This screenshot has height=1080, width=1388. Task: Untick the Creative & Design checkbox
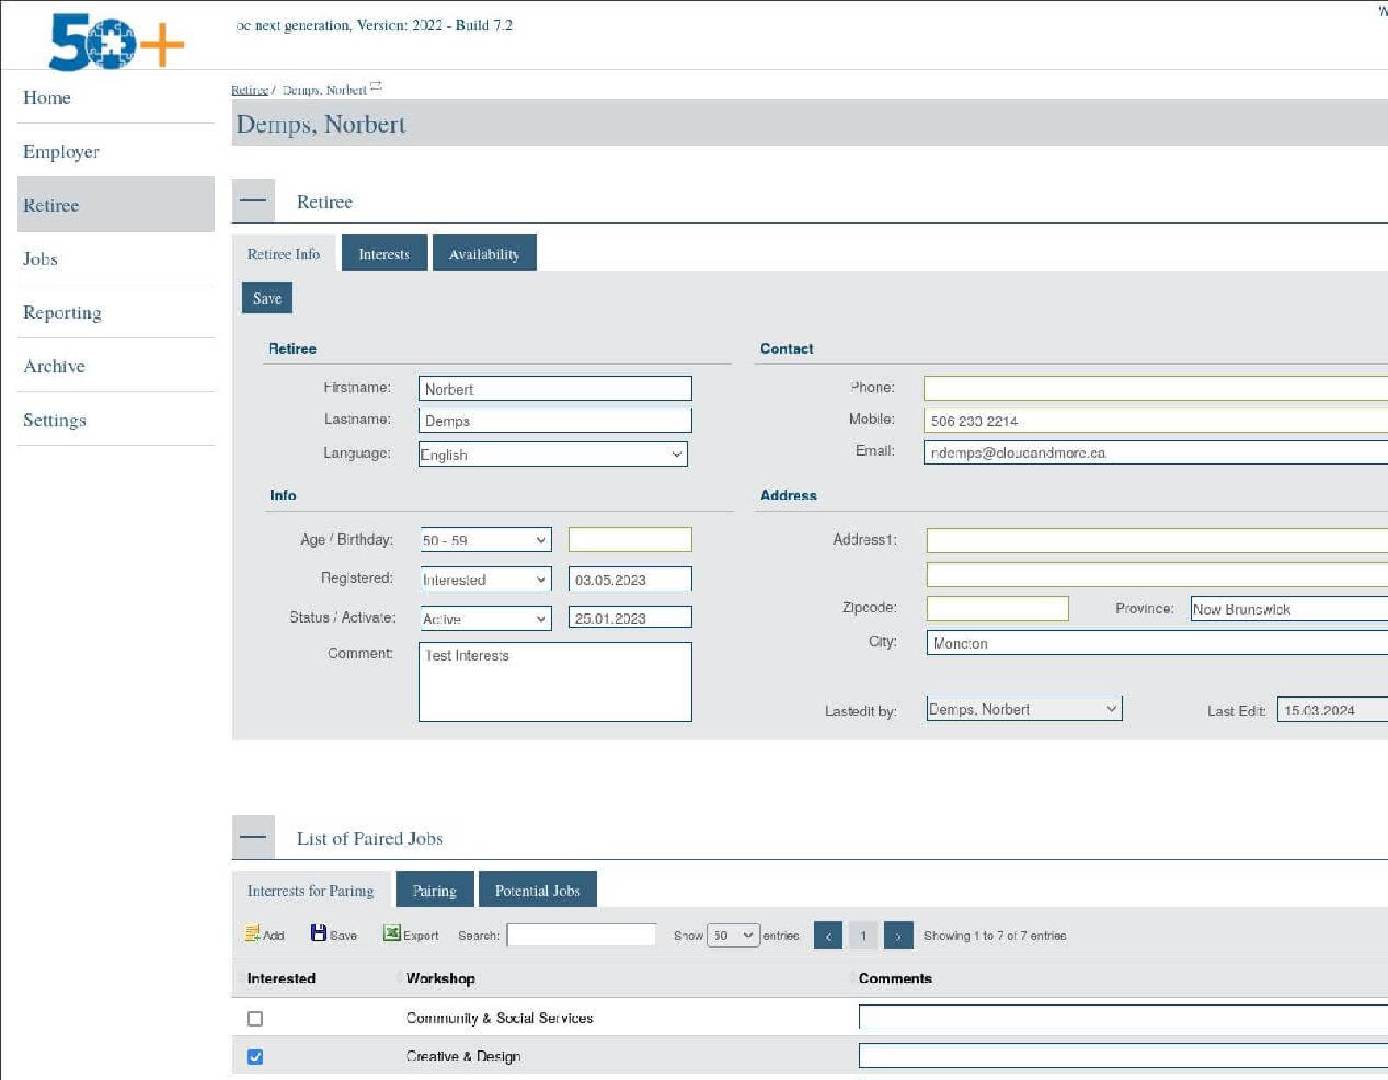coord(255,1057)
